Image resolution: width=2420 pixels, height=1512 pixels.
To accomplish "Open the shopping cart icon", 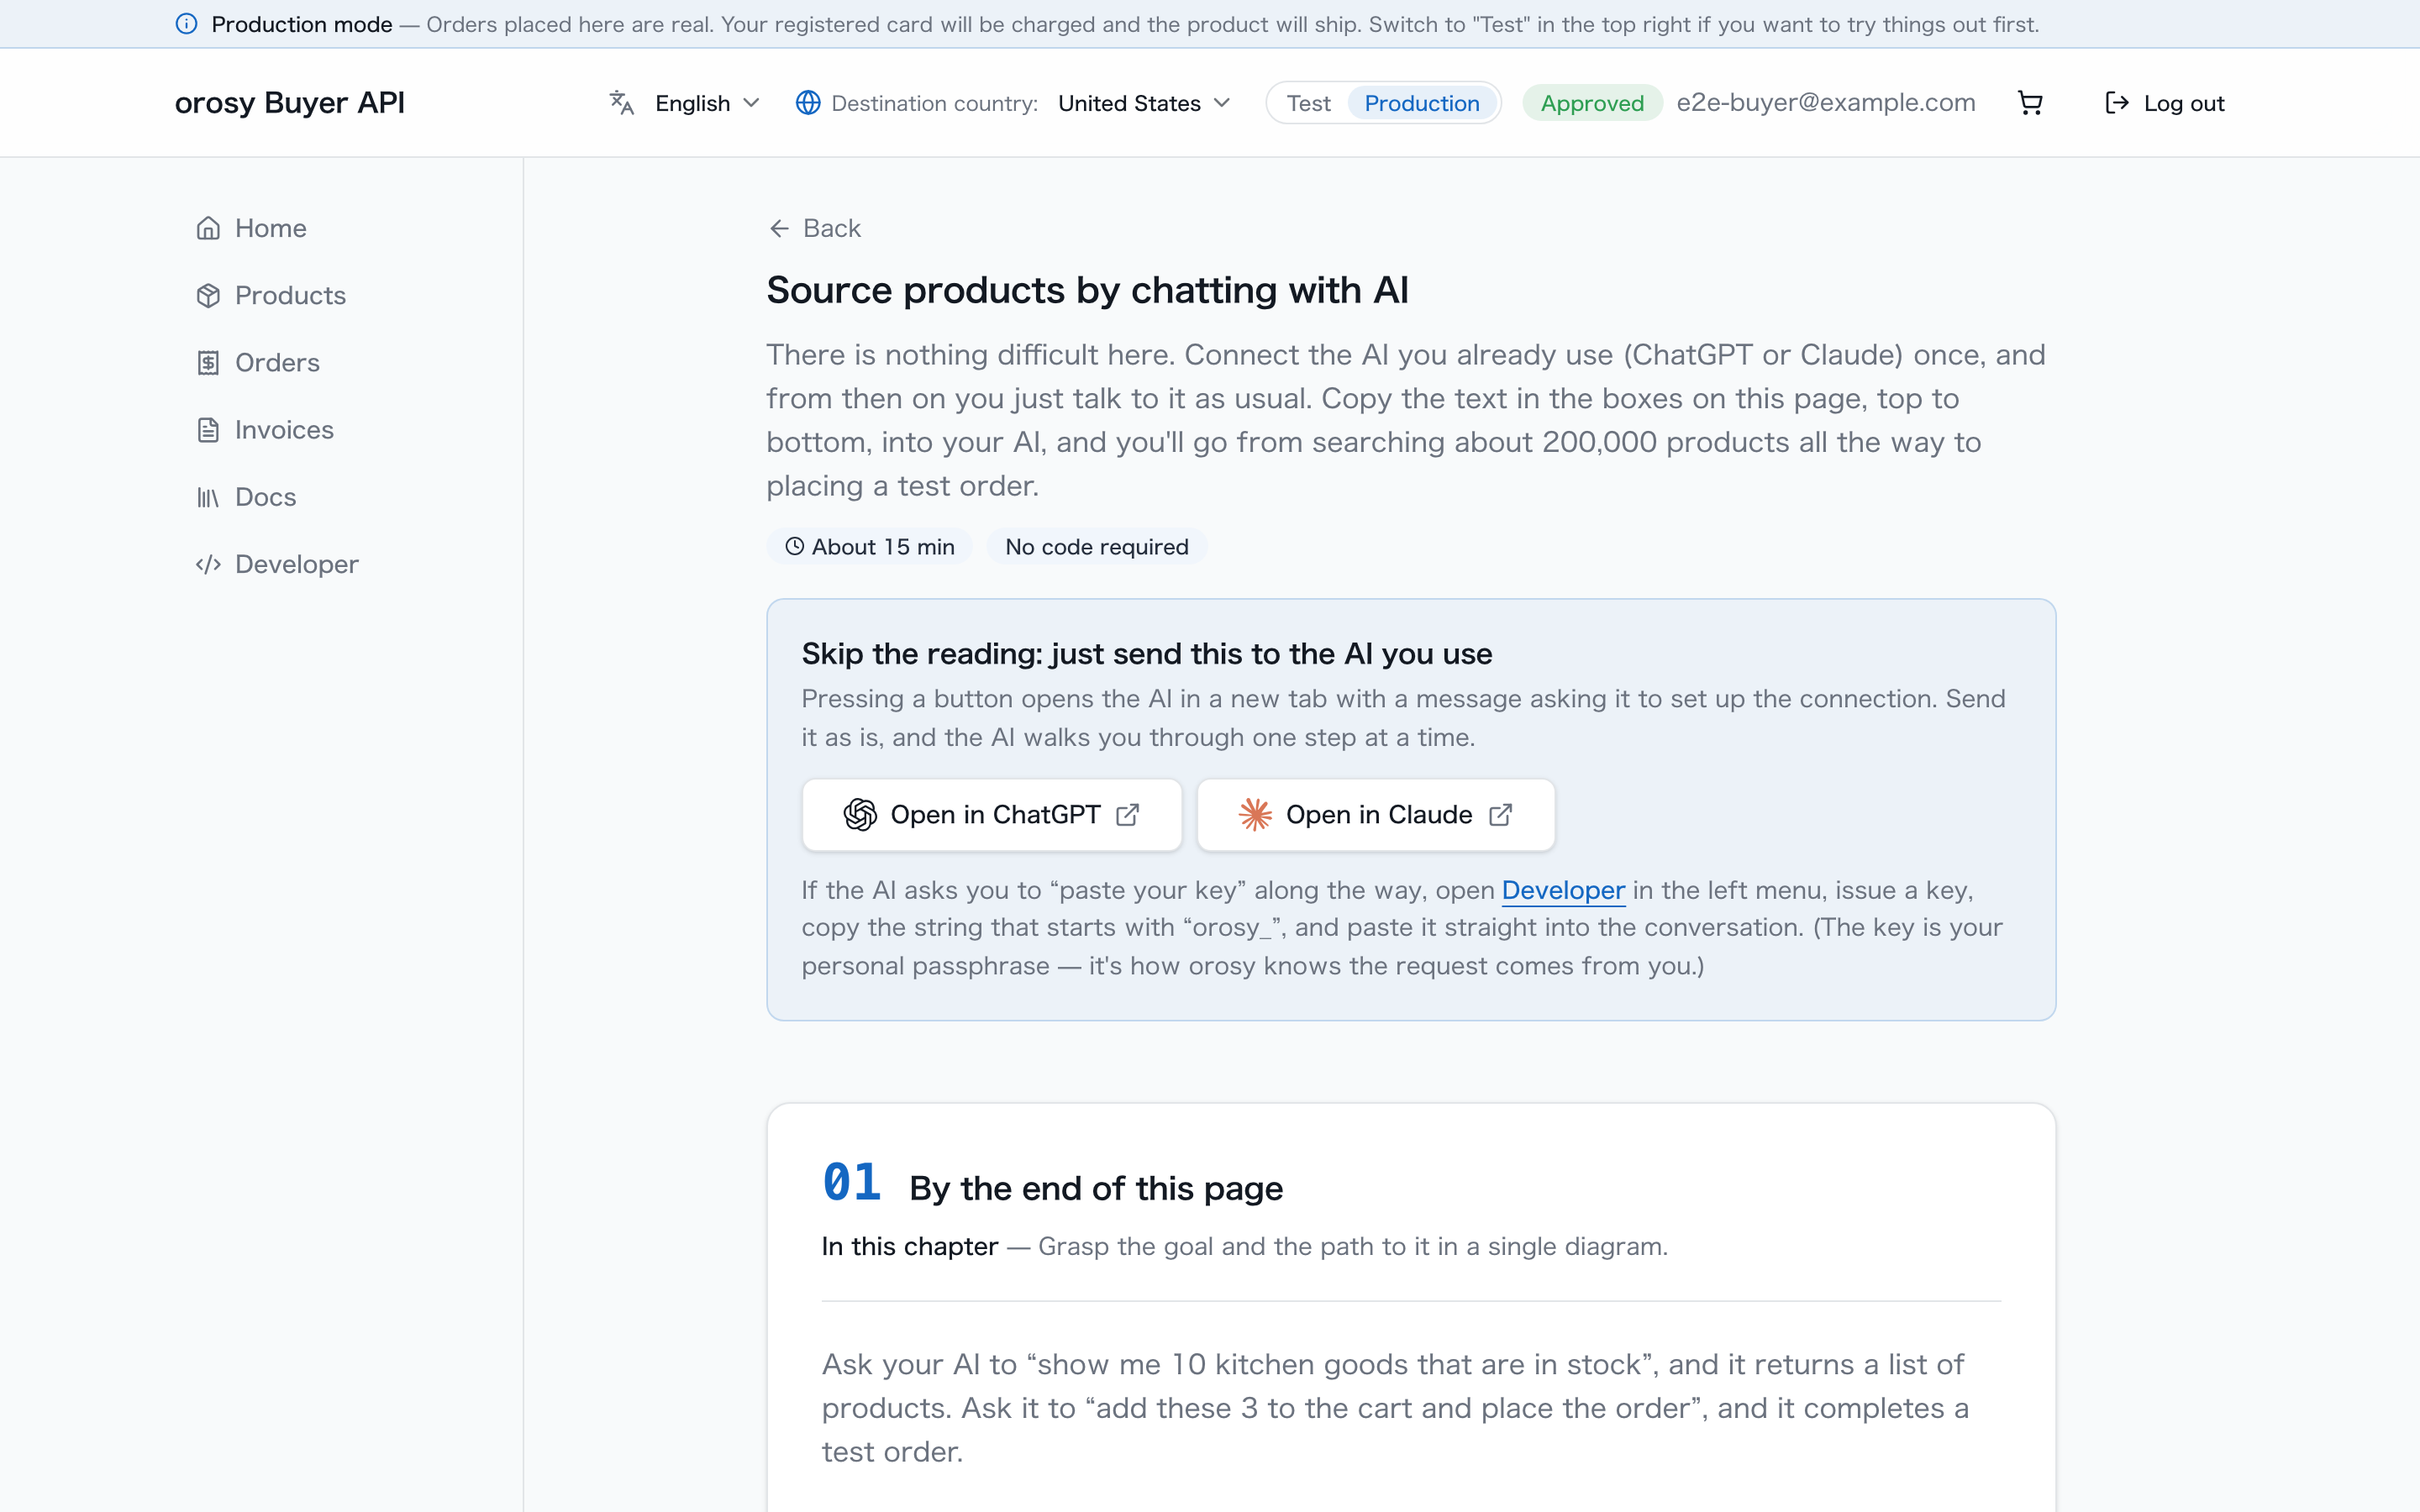I will 2030,103.
